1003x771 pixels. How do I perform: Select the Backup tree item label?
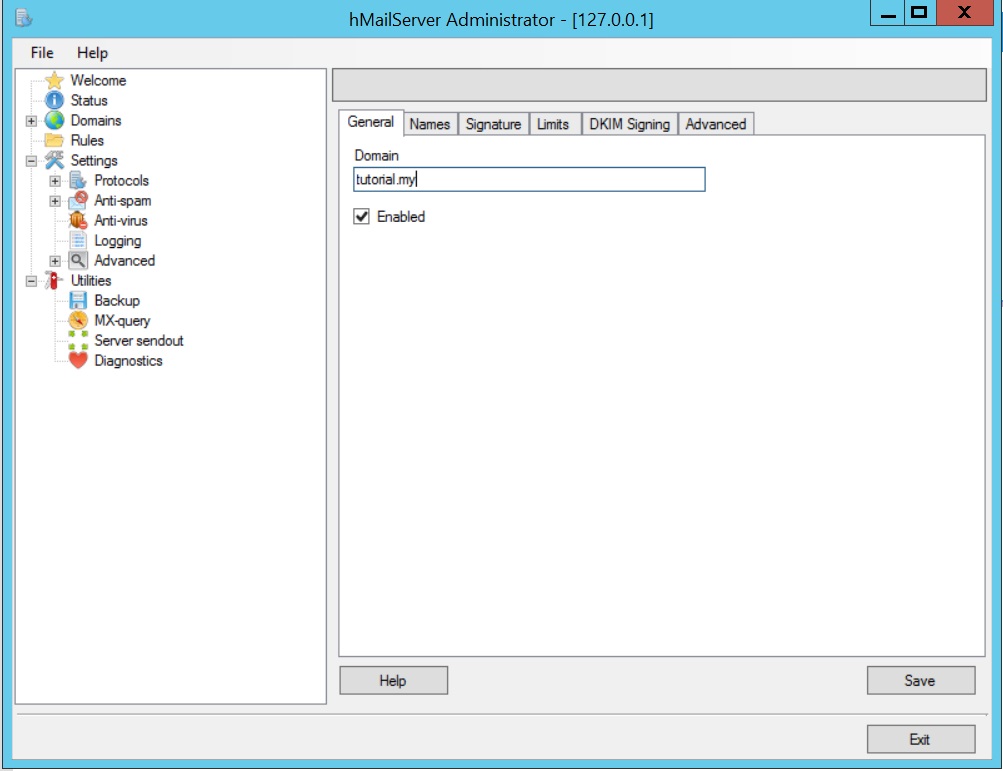pos(117,301)
